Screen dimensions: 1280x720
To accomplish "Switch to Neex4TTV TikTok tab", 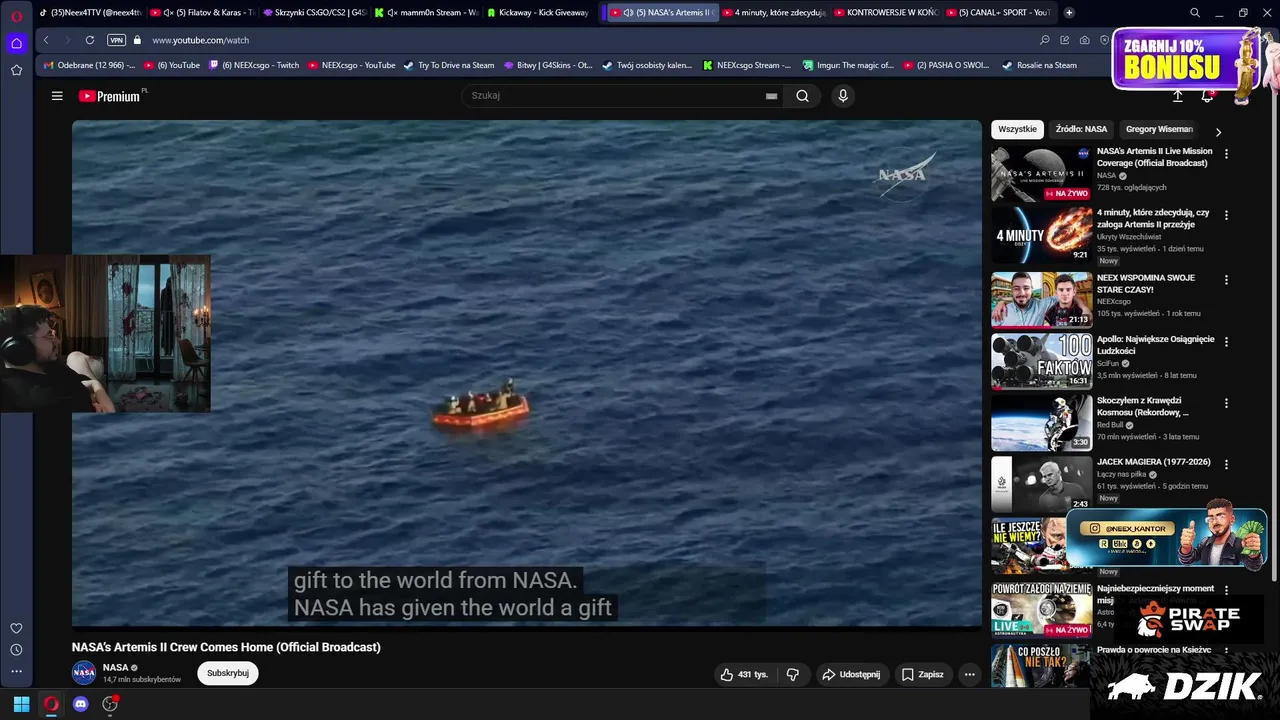I will 90,13.
